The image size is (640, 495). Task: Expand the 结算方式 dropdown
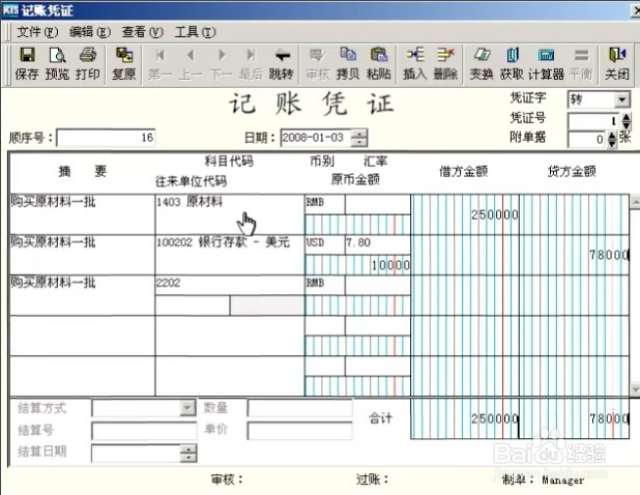coord(188,408)
